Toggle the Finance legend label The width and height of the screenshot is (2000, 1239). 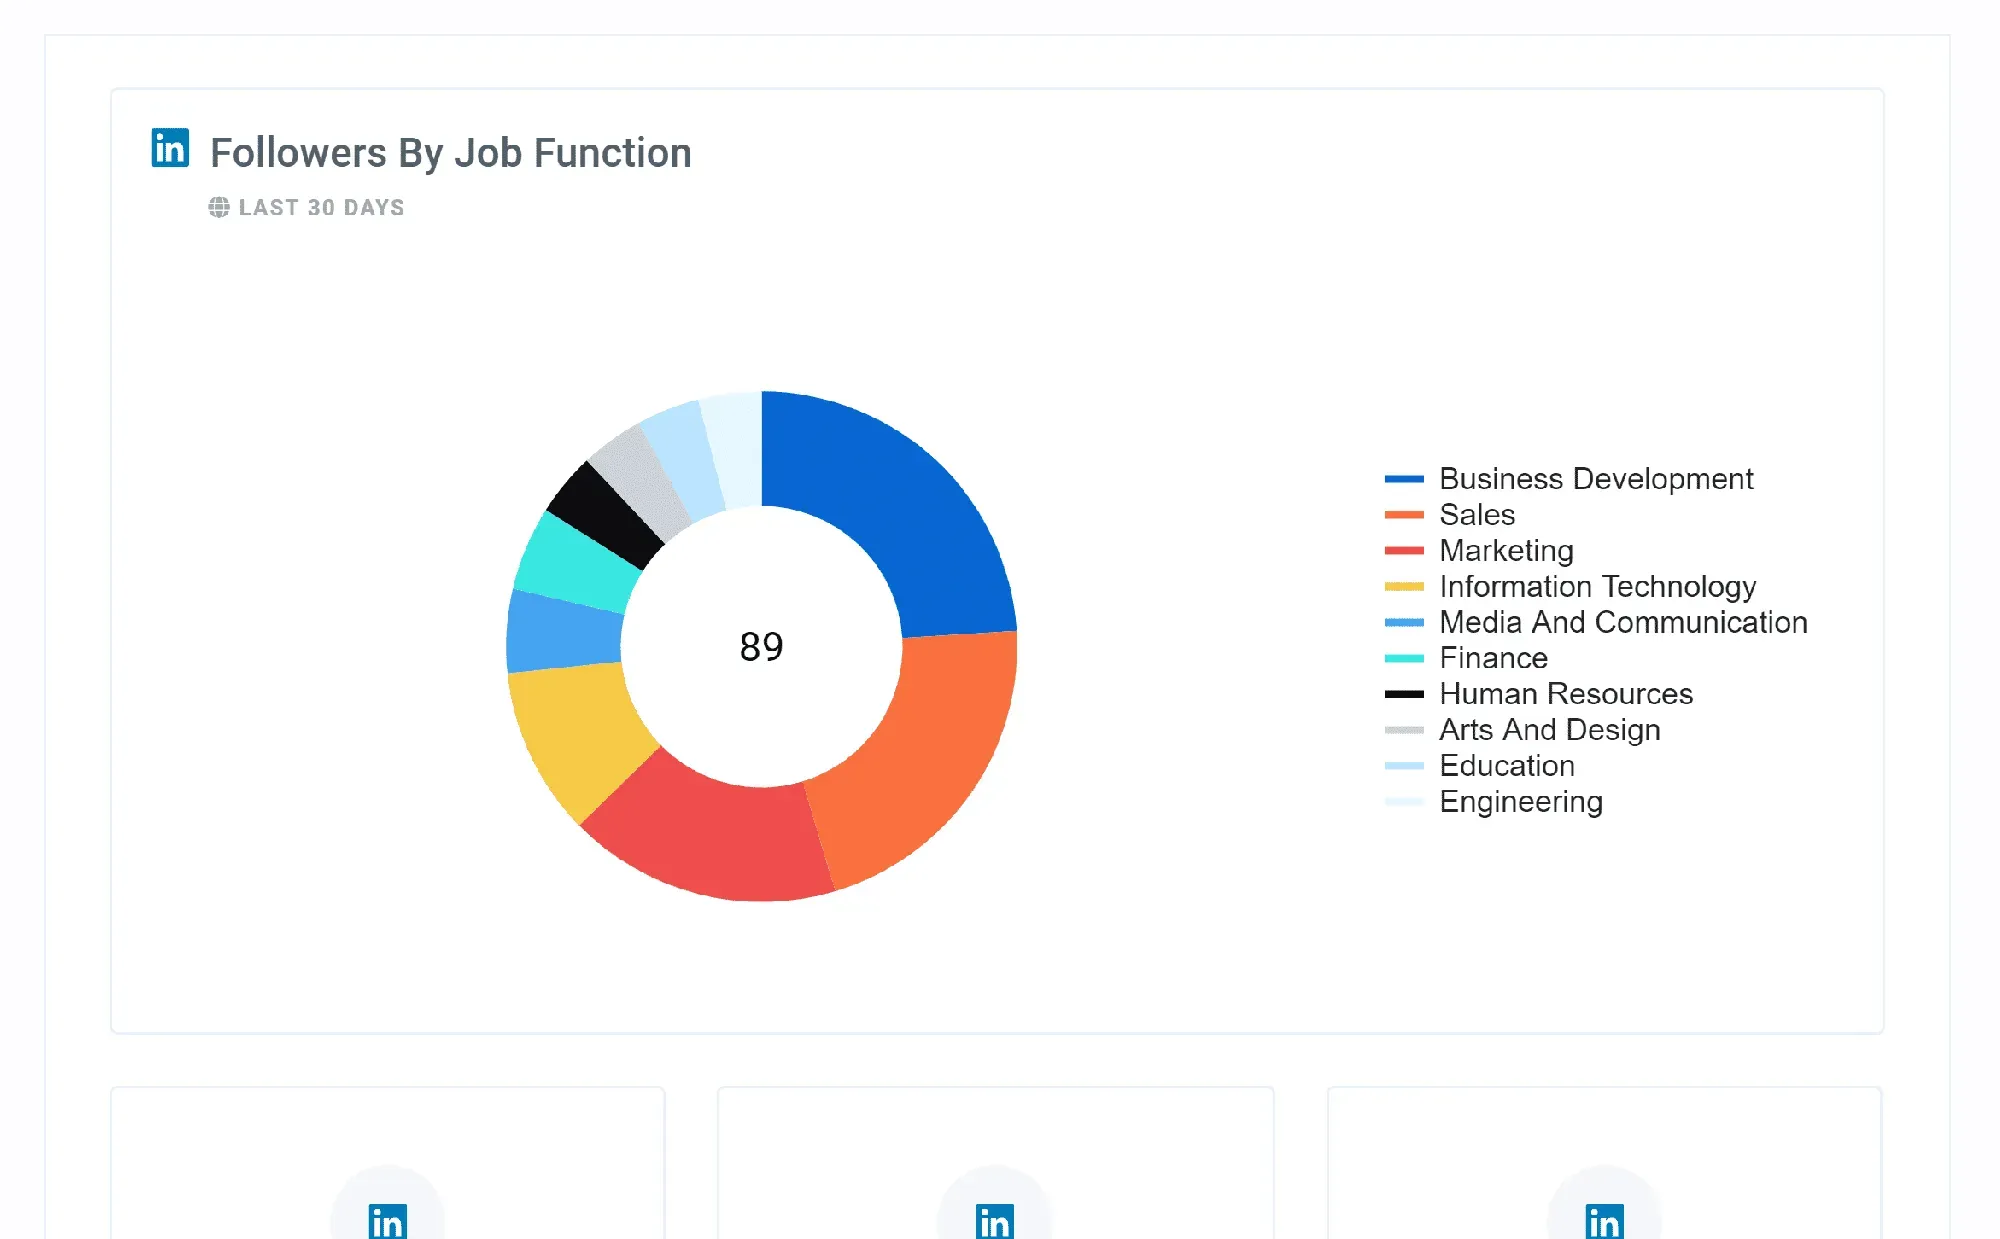1493,658
